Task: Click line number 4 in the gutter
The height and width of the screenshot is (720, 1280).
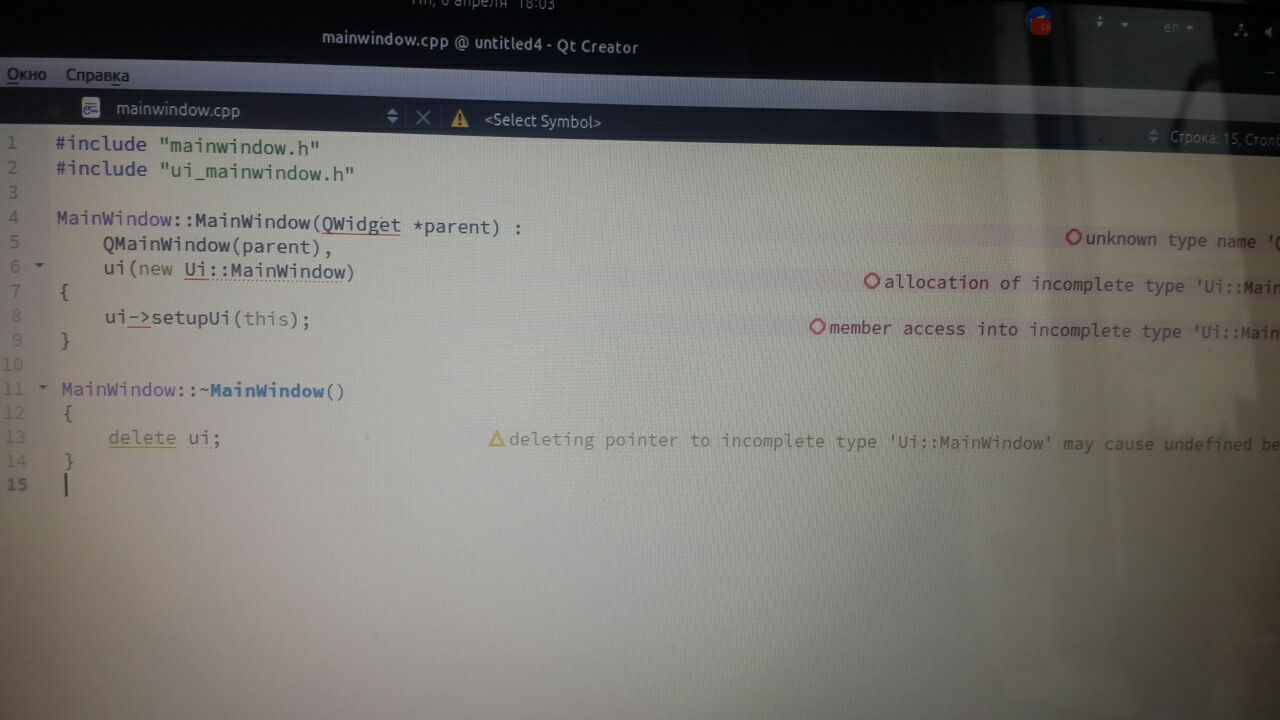Action: 13,217
